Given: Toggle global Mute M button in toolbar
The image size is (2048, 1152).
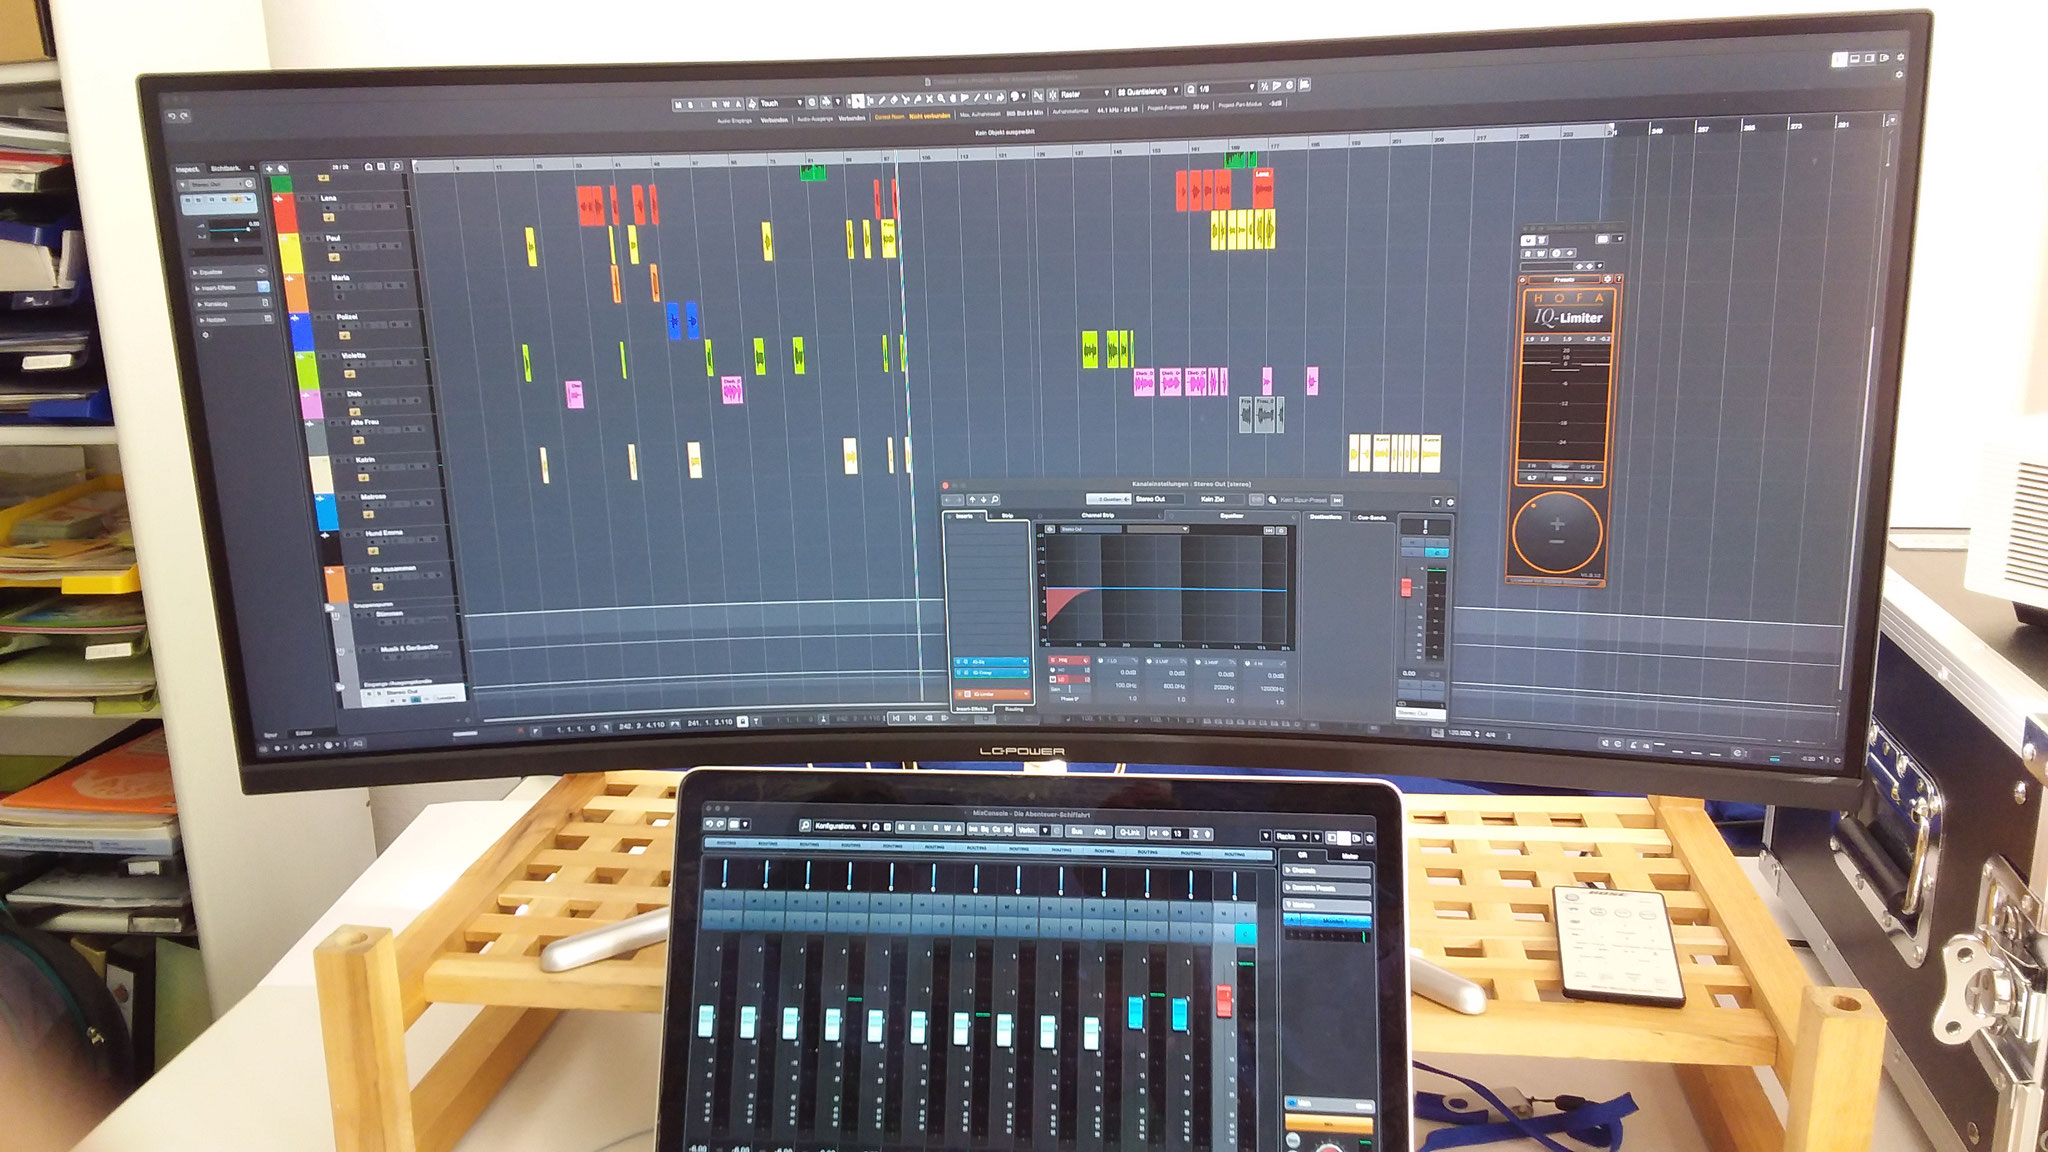Looking at the screenshot, I should (x=678, y=104).
